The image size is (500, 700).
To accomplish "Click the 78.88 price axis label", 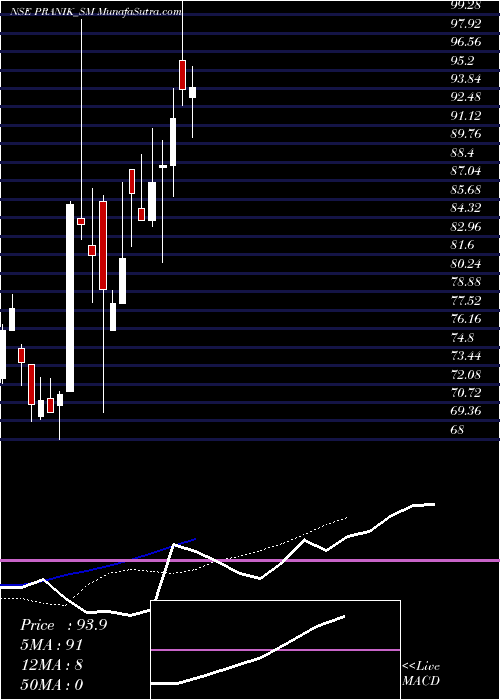I will click(466, 282).
